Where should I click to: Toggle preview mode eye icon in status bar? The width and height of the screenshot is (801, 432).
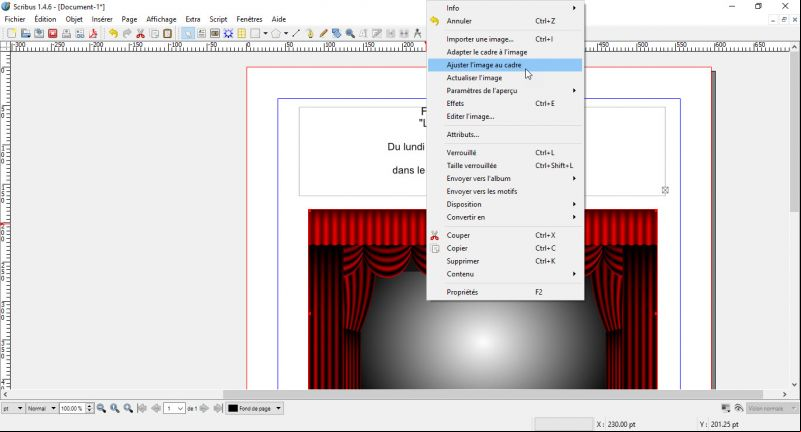pyautogui.click(x=739, y=408)
